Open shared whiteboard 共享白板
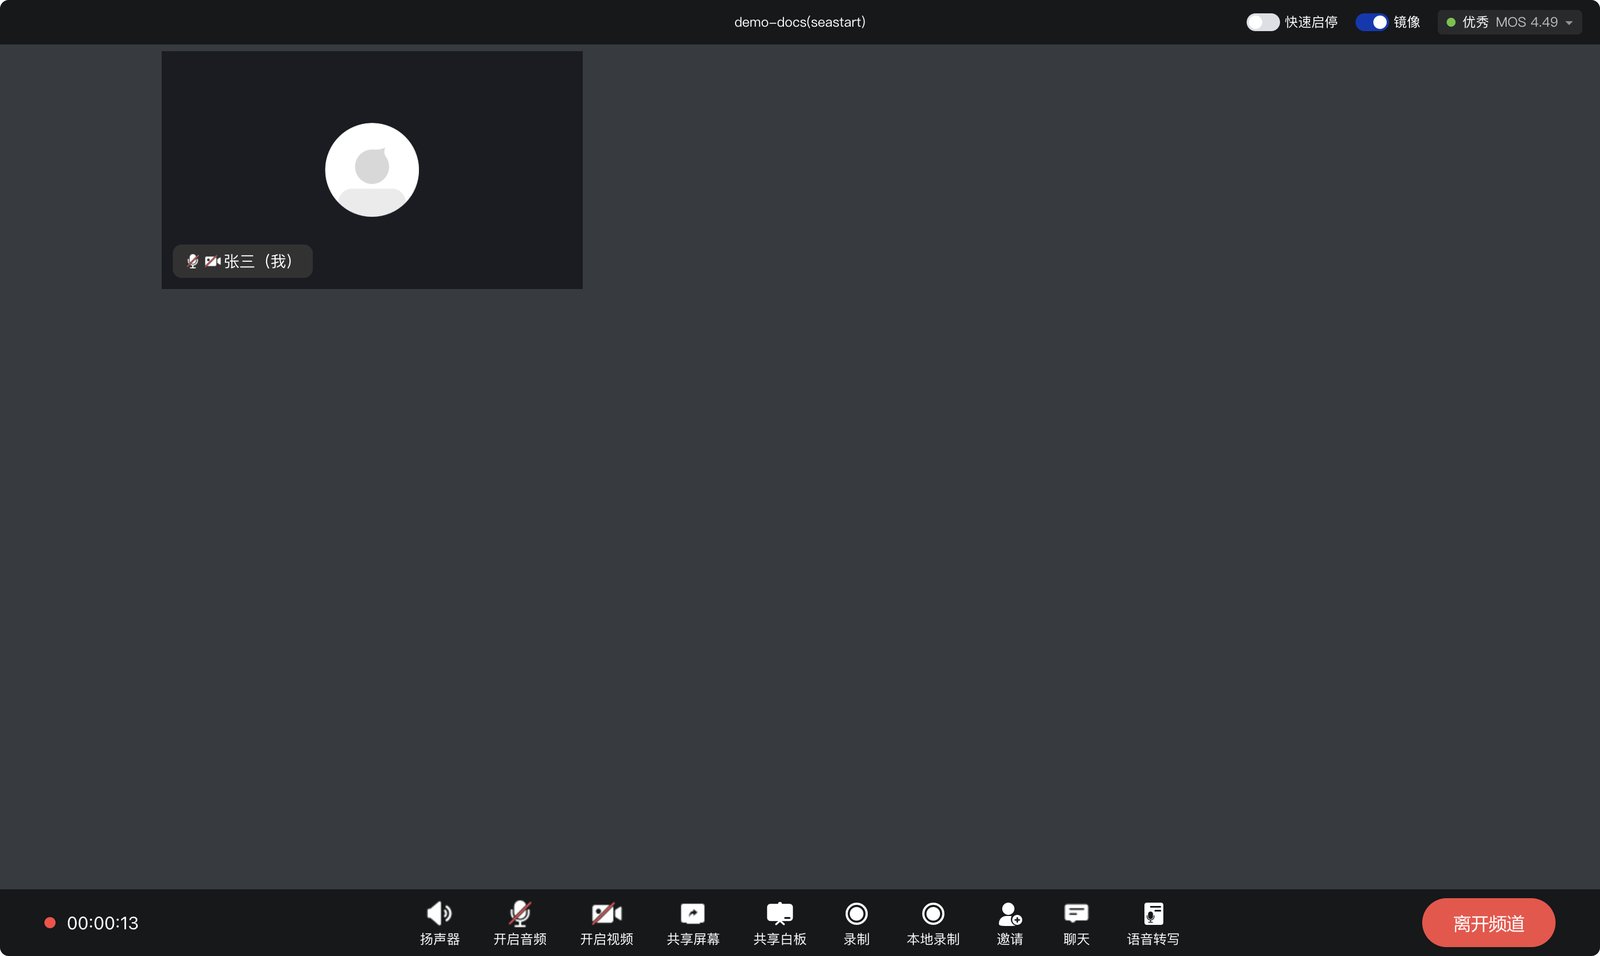Viewport: 1600px width, 956px height. tap(780, 923)
